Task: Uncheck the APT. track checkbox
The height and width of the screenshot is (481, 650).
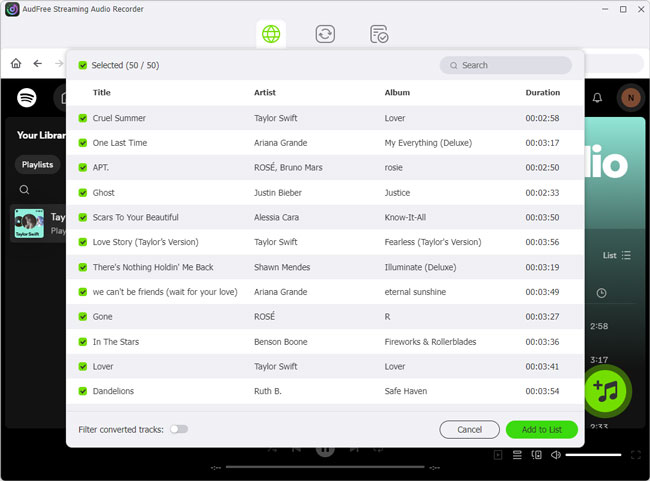Action: [x=83, y=168]
